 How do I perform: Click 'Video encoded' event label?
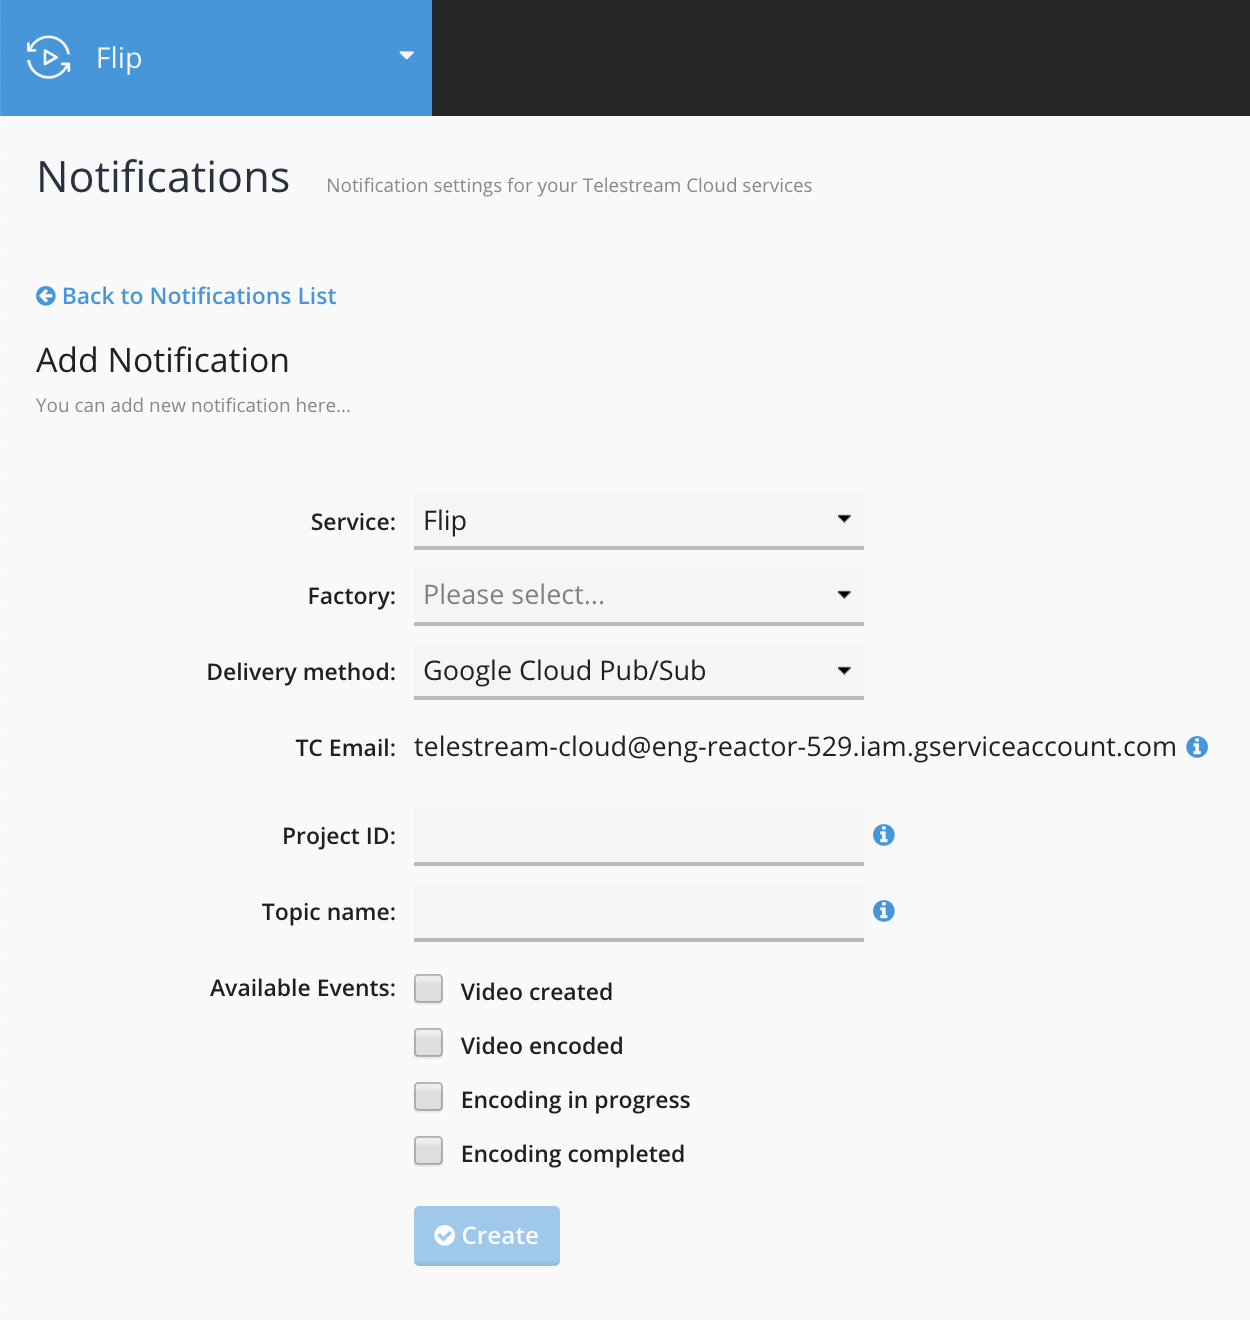point(542,1046)
